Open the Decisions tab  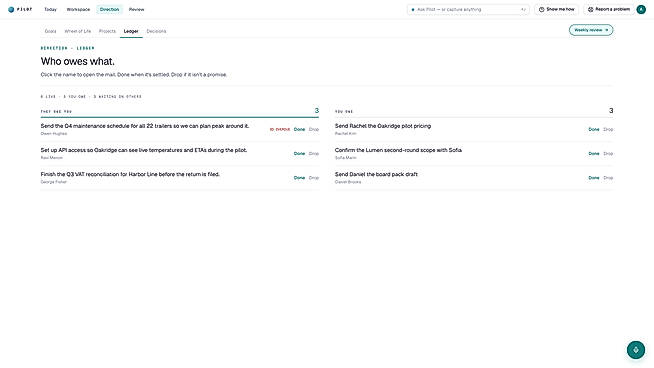[156, 31]
